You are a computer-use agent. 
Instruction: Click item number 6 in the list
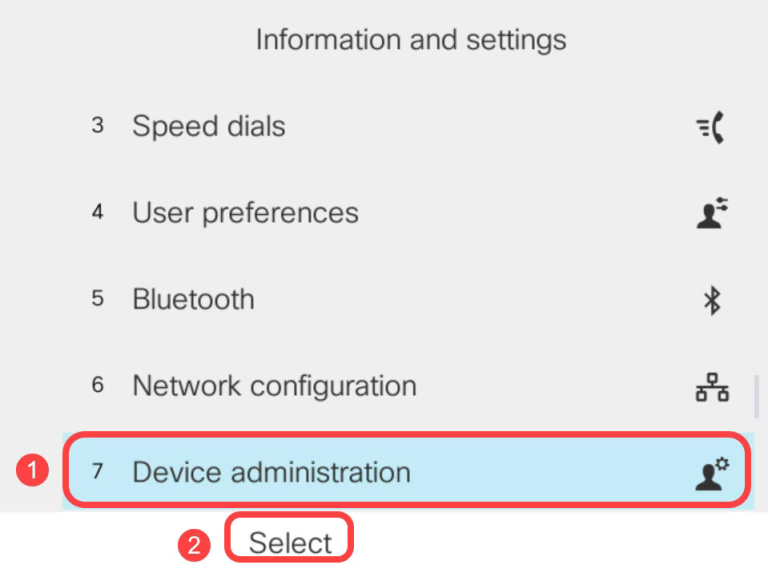coord(97,386)
